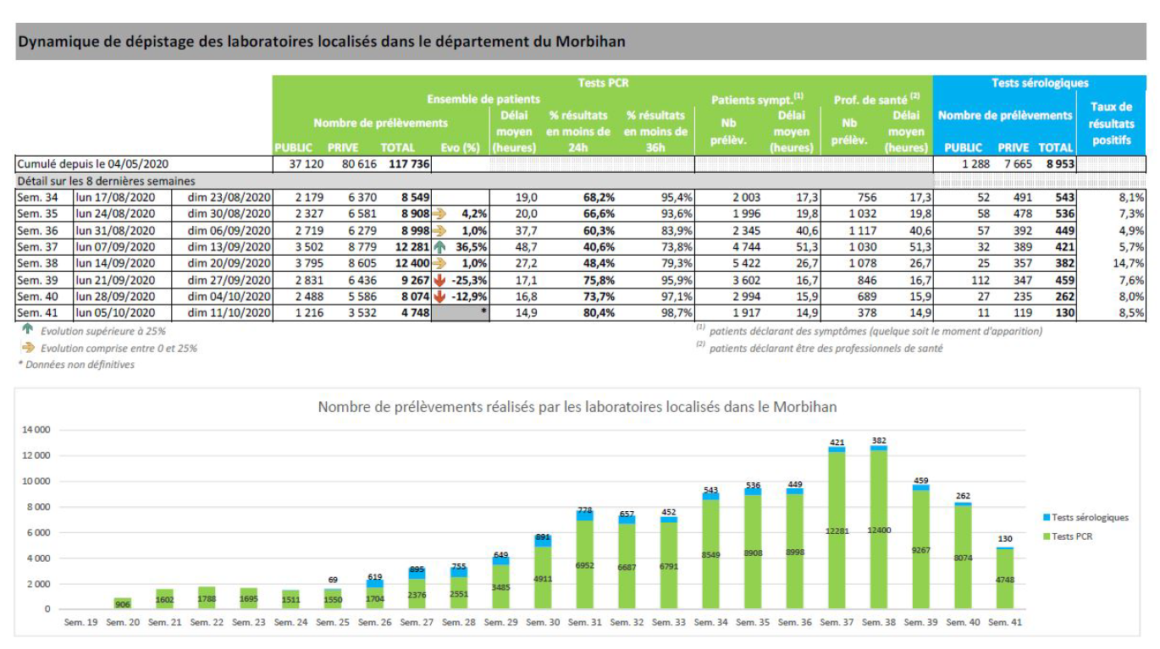The width and height of the screenshot is (1160, 649).
Task: Select the chart title 'Nombre de prélèvements réalisés'
Action: pyautogui.click(x=577, y=407)
